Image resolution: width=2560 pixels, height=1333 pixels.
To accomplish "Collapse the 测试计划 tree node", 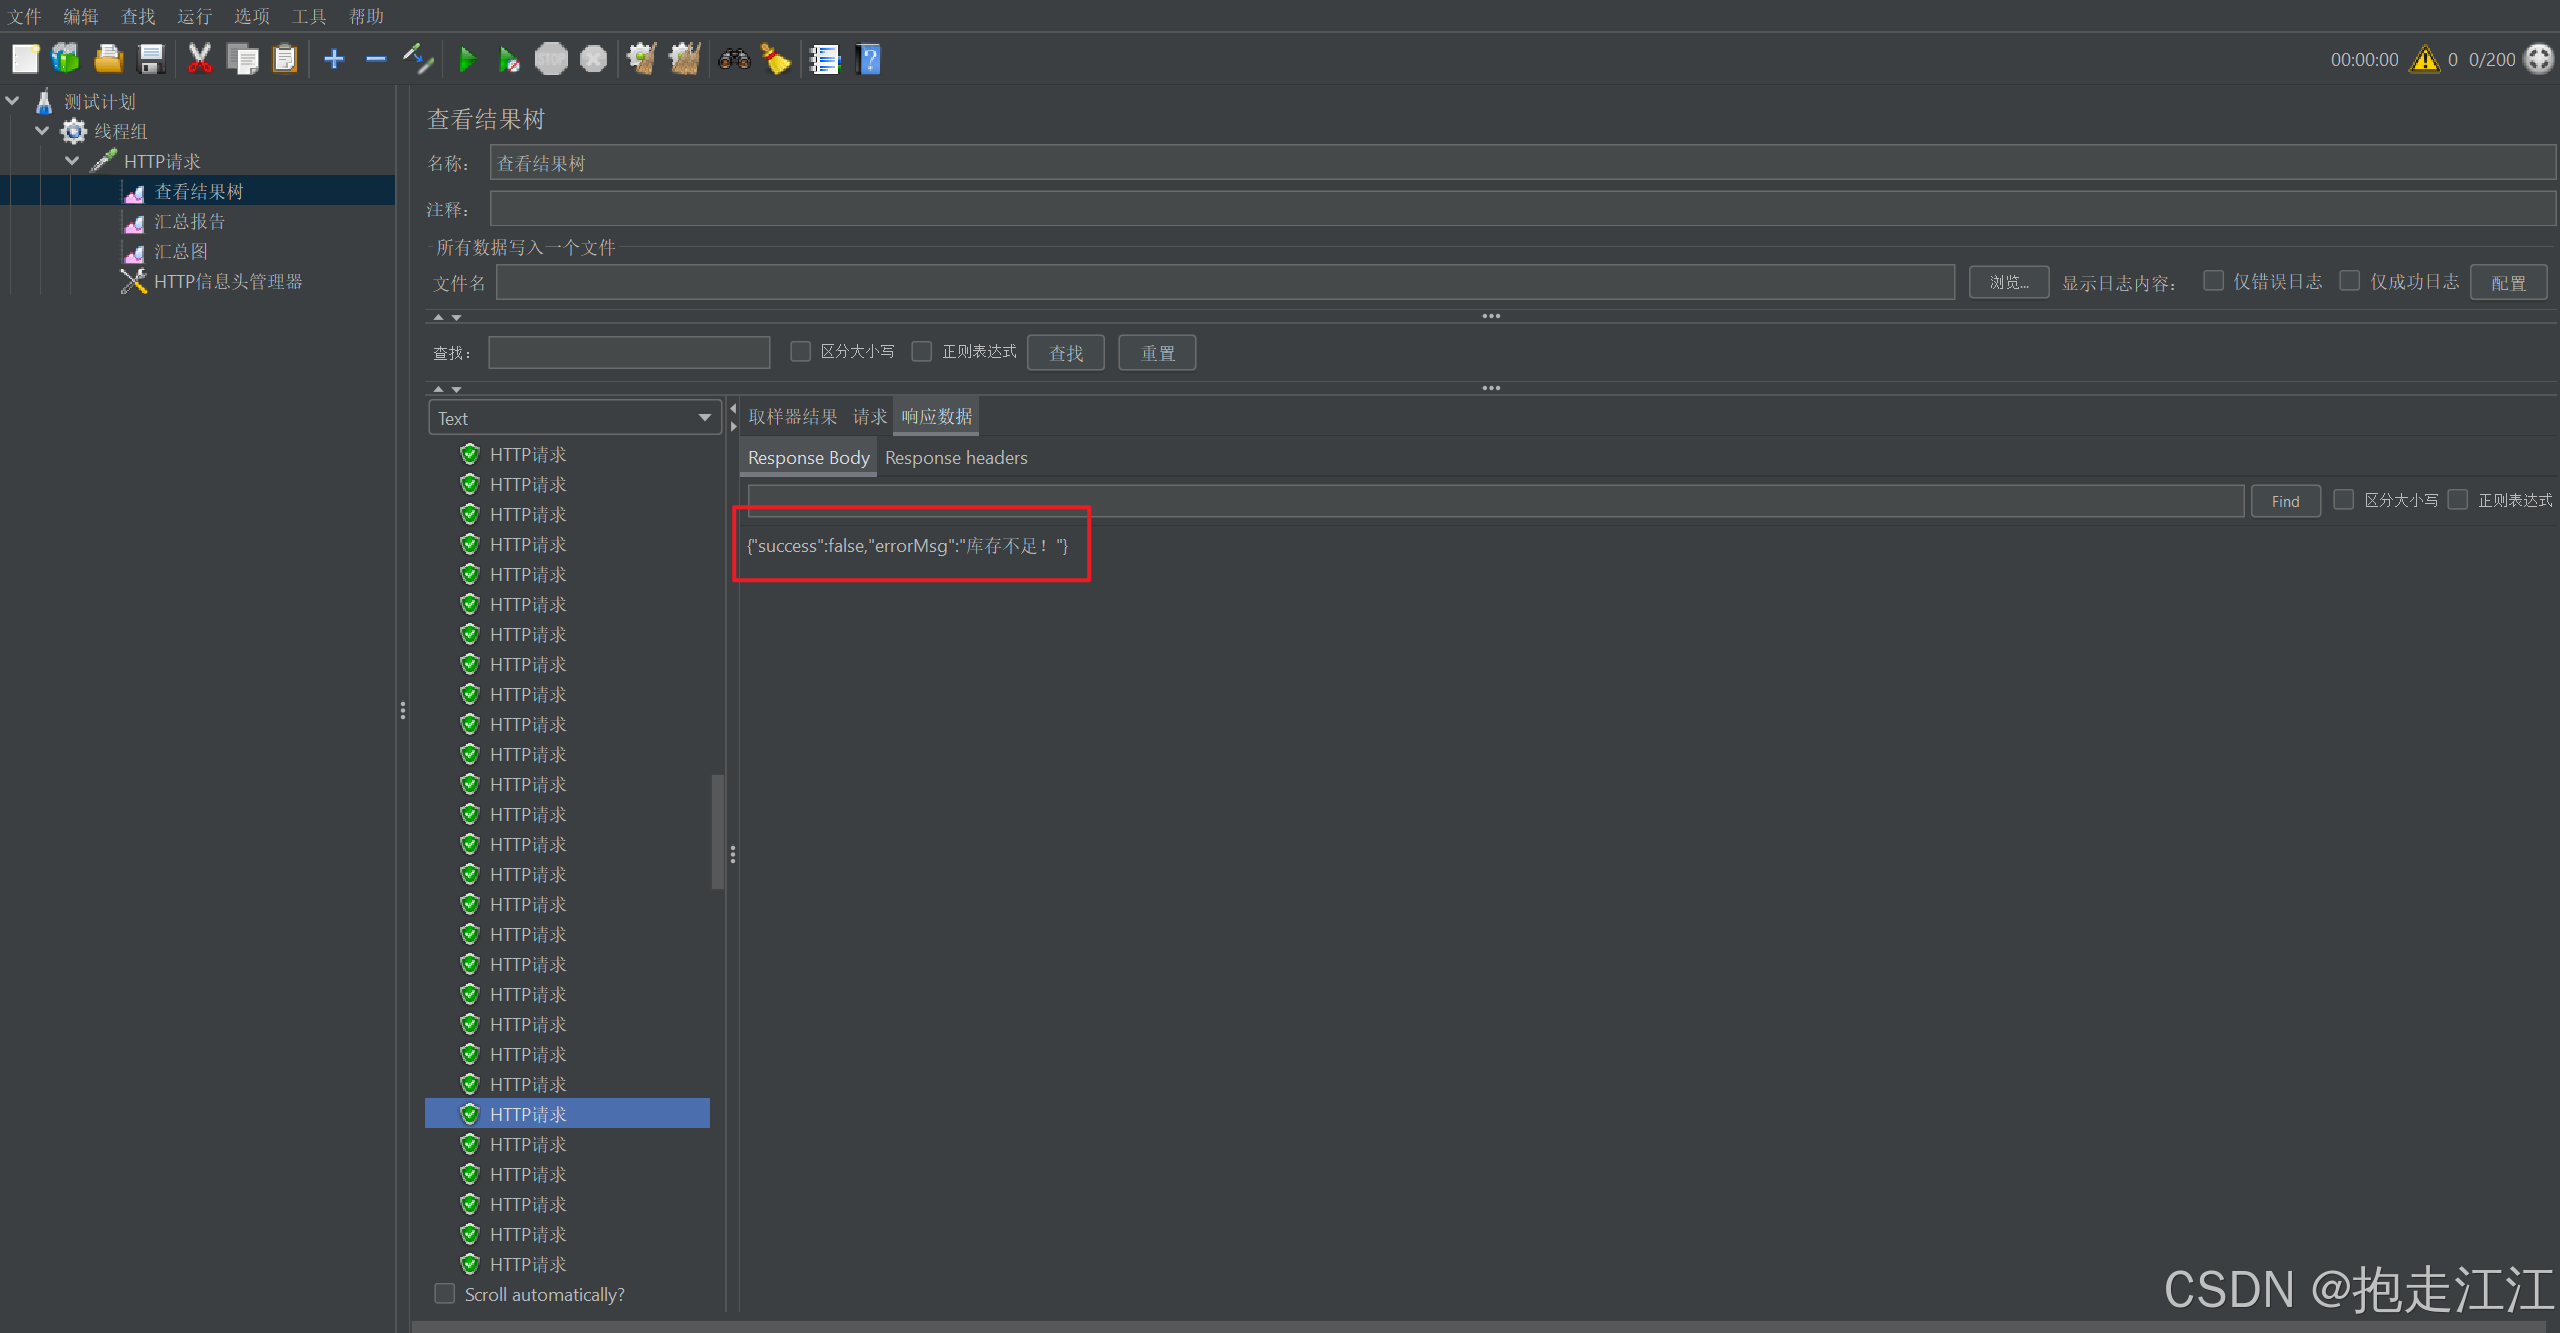I will click(x=13, y=101).
